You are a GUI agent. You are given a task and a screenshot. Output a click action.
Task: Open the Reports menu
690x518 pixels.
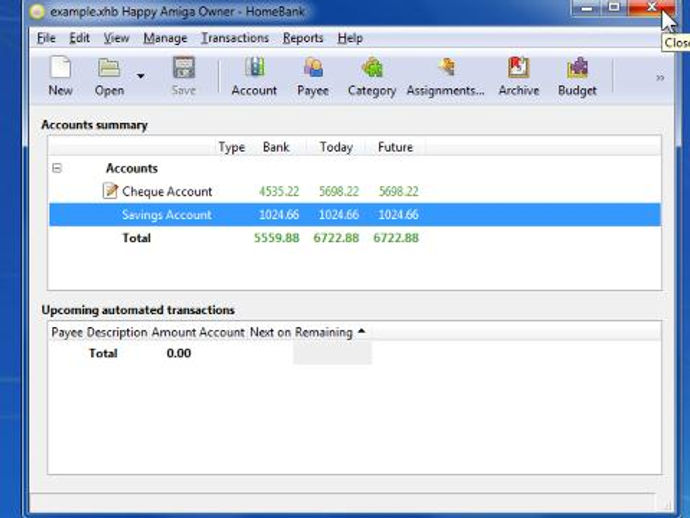tap(303, 38)
